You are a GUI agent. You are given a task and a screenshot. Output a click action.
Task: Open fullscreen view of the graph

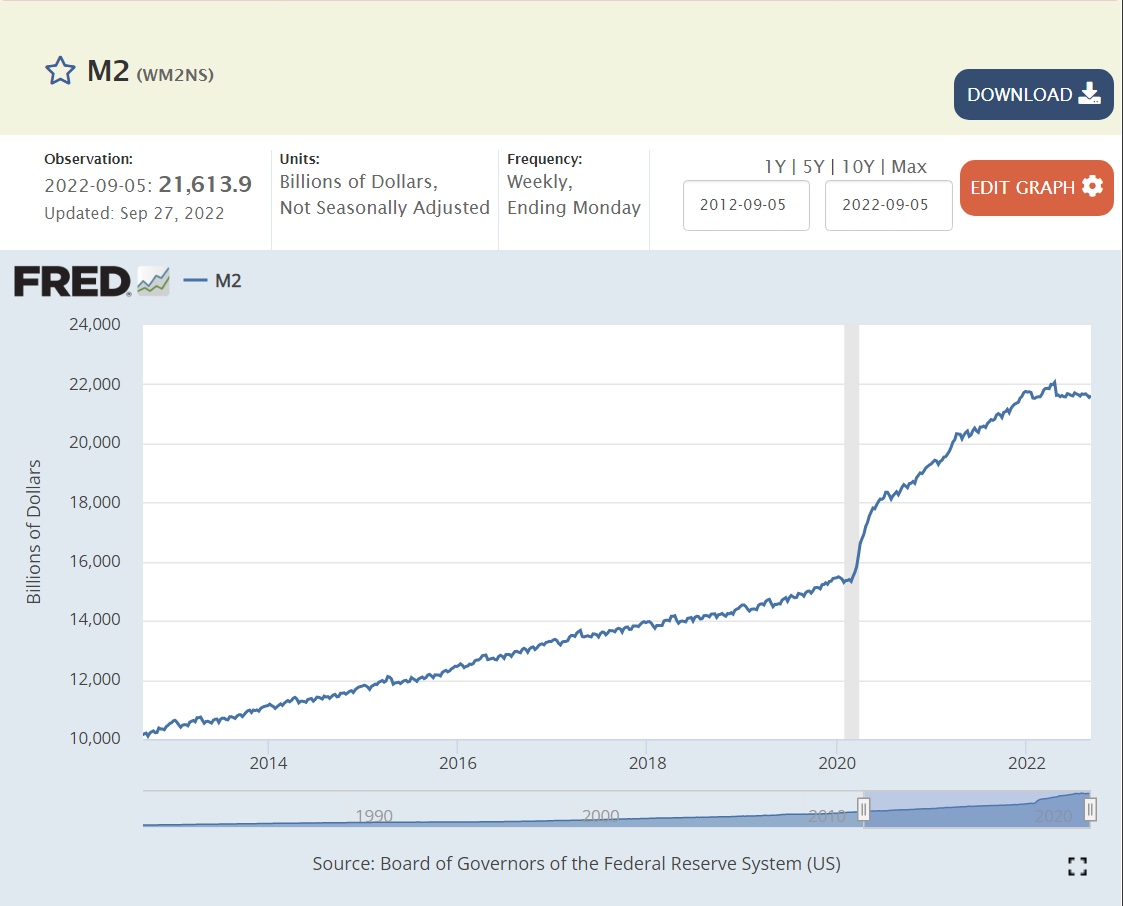pos(1077,866)
